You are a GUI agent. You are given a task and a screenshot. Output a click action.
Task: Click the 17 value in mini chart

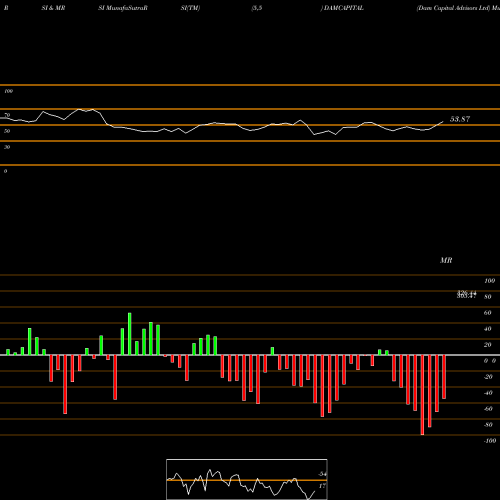coord(322,486)
